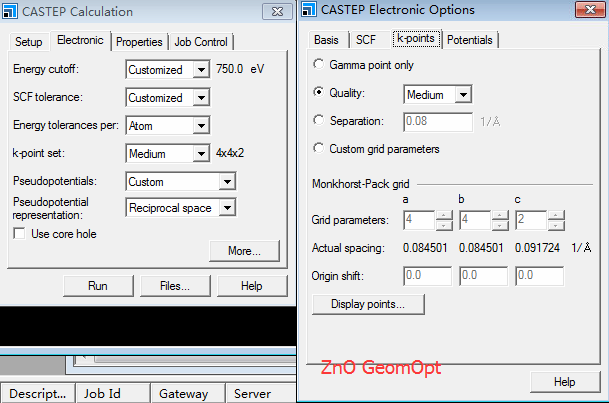Expand the Pseudopotential representation dropdown

point(227,208)
